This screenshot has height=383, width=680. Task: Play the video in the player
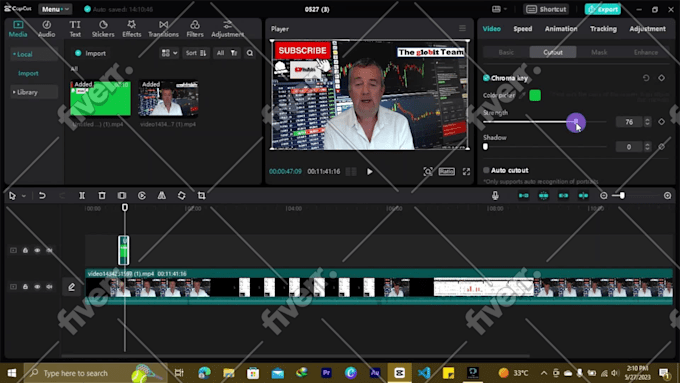(x=369, y=172)
